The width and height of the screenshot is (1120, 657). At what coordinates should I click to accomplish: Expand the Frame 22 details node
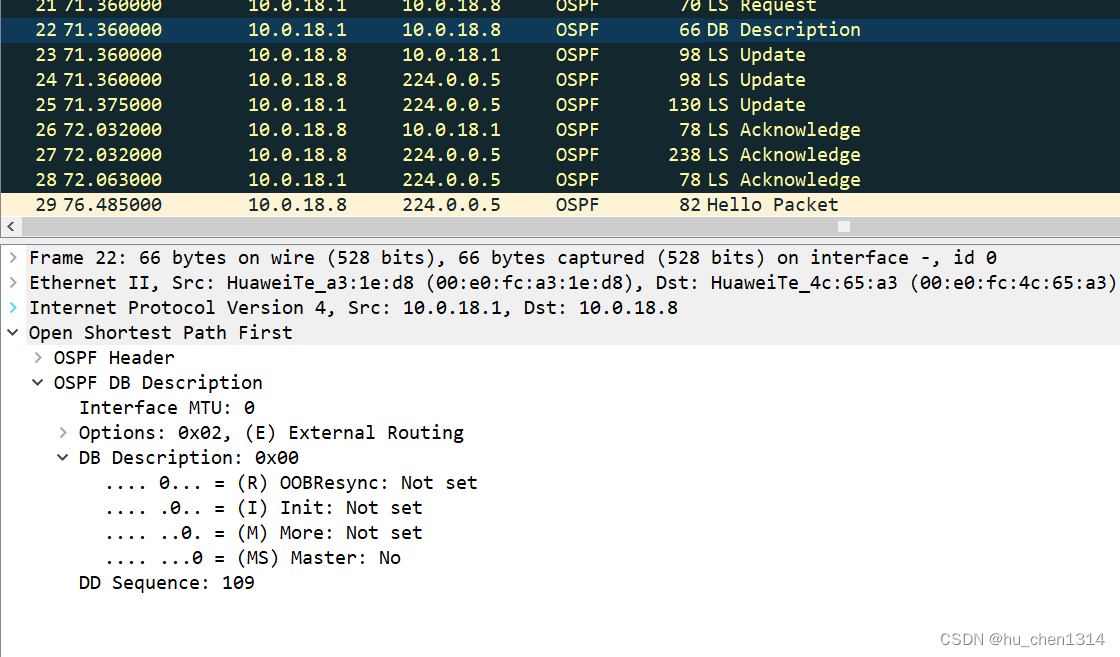point(13,257)
